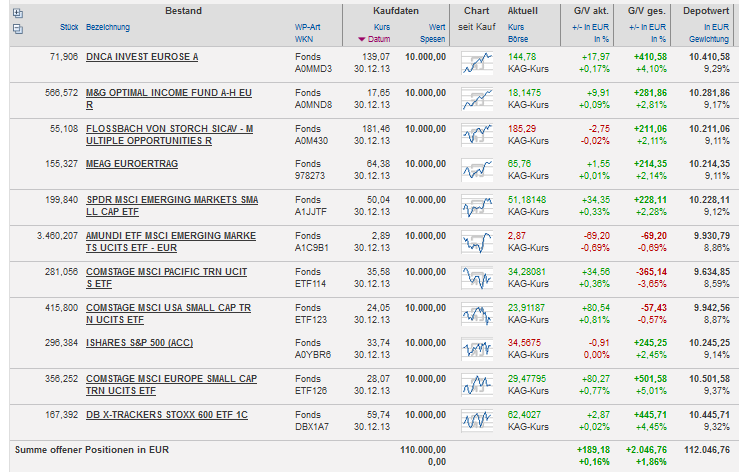The height and width of the screenshot is (472, 739).
Task: Click total gain +2.046,76
Action: pyautogui.click(x=646, y=450)
